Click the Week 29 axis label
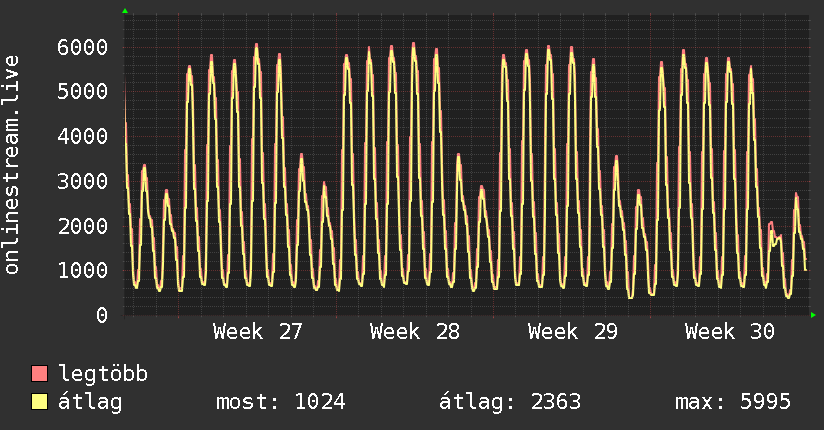The height and width of the screenshot is (430, 824). click(572, 332)
